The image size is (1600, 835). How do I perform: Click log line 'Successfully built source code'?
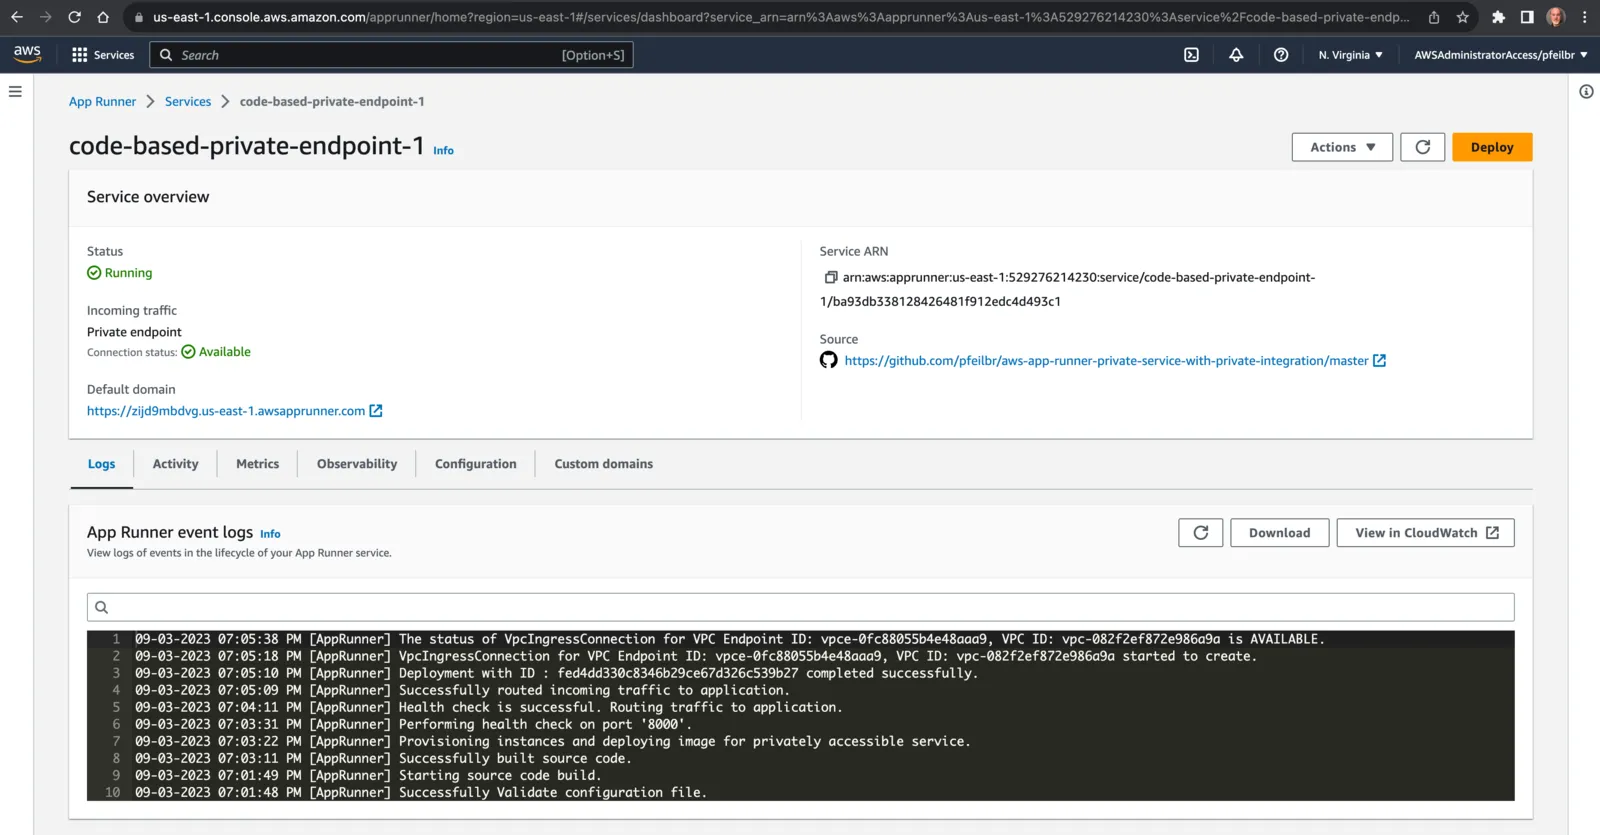click(383, 758)
